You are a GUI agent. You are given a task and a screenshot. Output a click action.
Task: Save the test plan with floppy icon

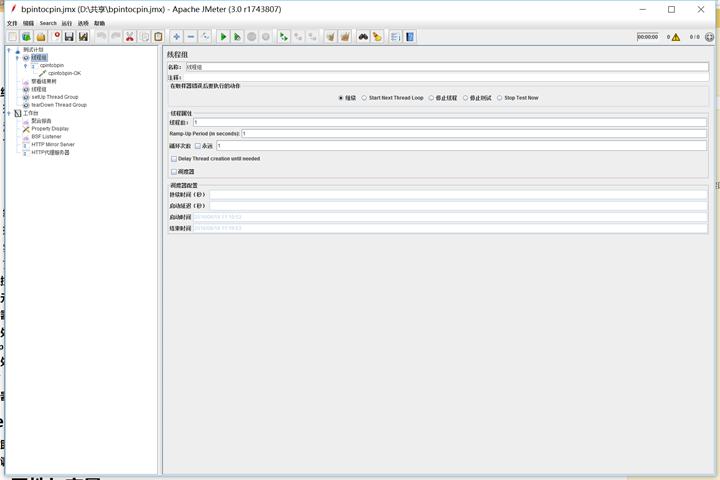(69, 37)
